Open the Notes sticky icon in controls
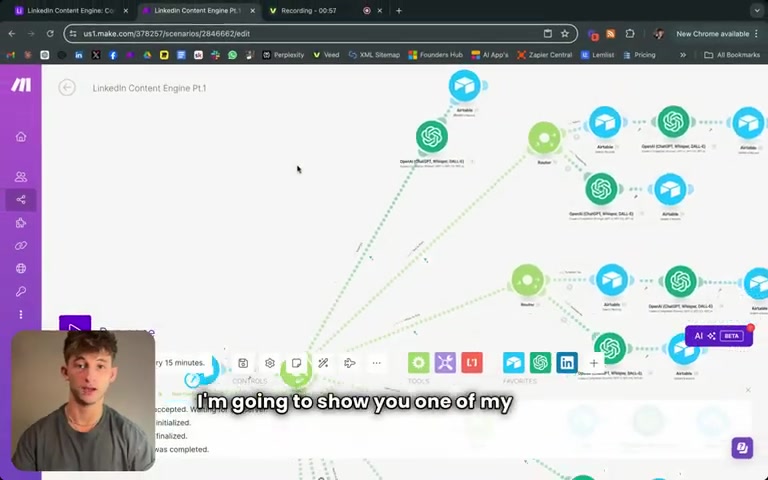Image resolution: width=768 pixels, height=480 pixels. pos(296,363)
